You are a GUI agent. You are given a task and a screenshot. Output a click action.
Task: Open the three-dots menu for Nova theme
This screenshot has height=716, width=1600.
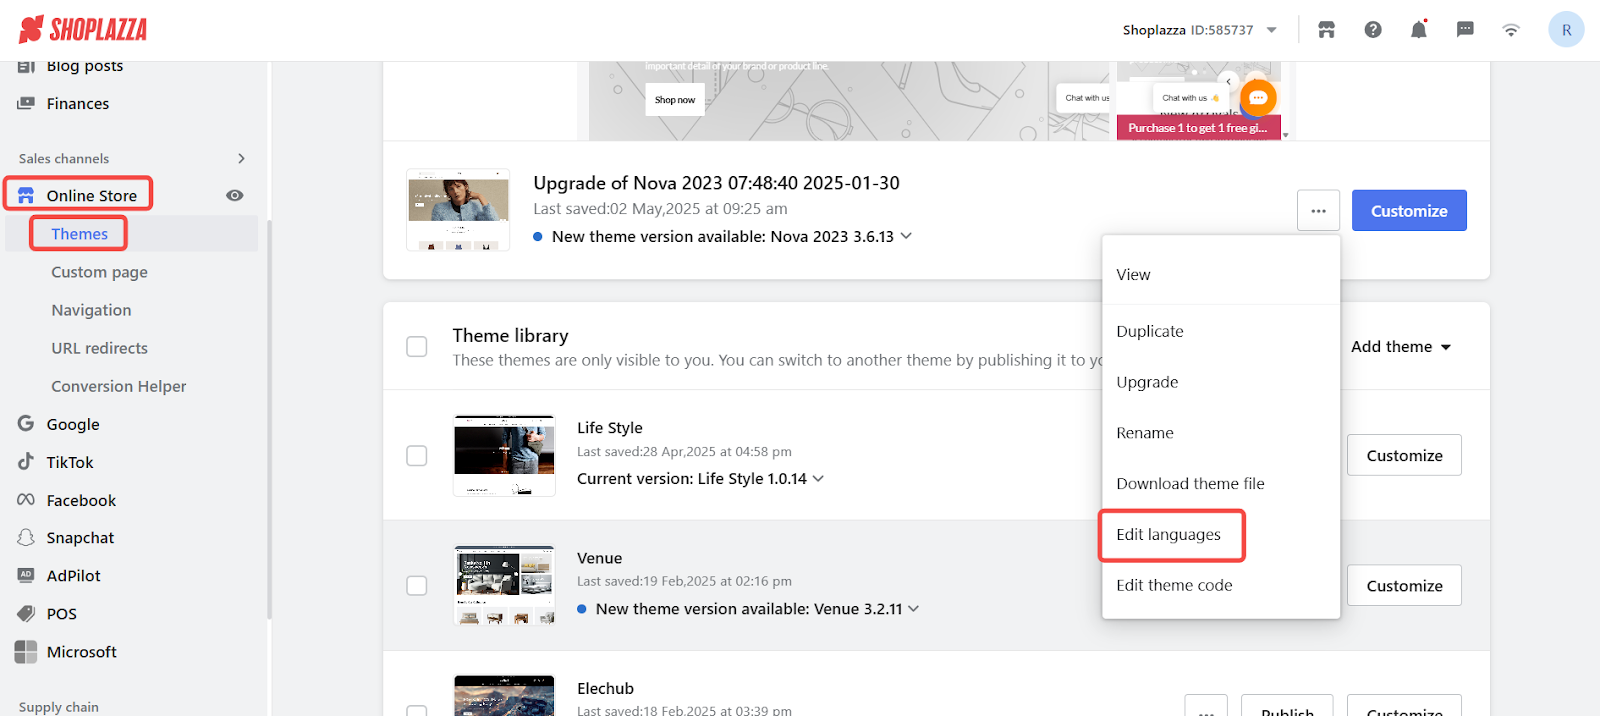pyautogui.click(x=1318, y=211)
